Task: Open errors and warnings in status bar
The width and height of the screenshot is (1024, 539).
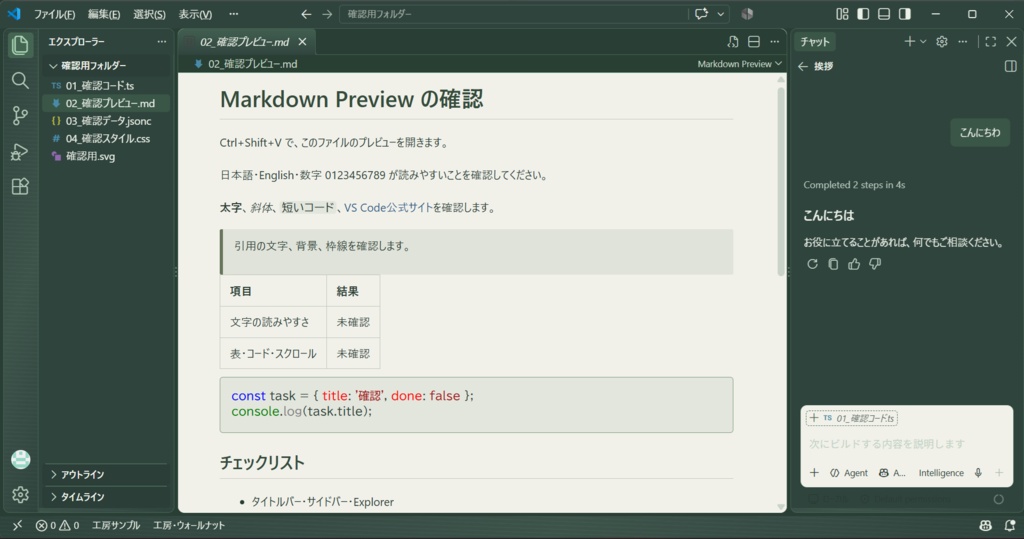Action: [x=57, y=525]
